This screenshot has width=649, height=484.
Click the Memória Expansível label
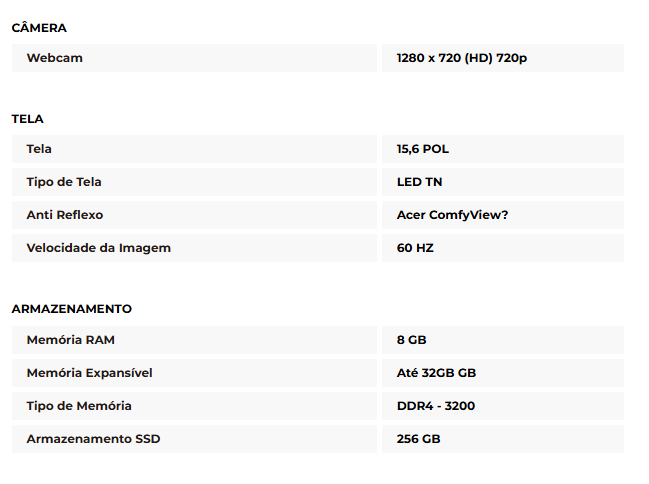click(x=89, y=373)
